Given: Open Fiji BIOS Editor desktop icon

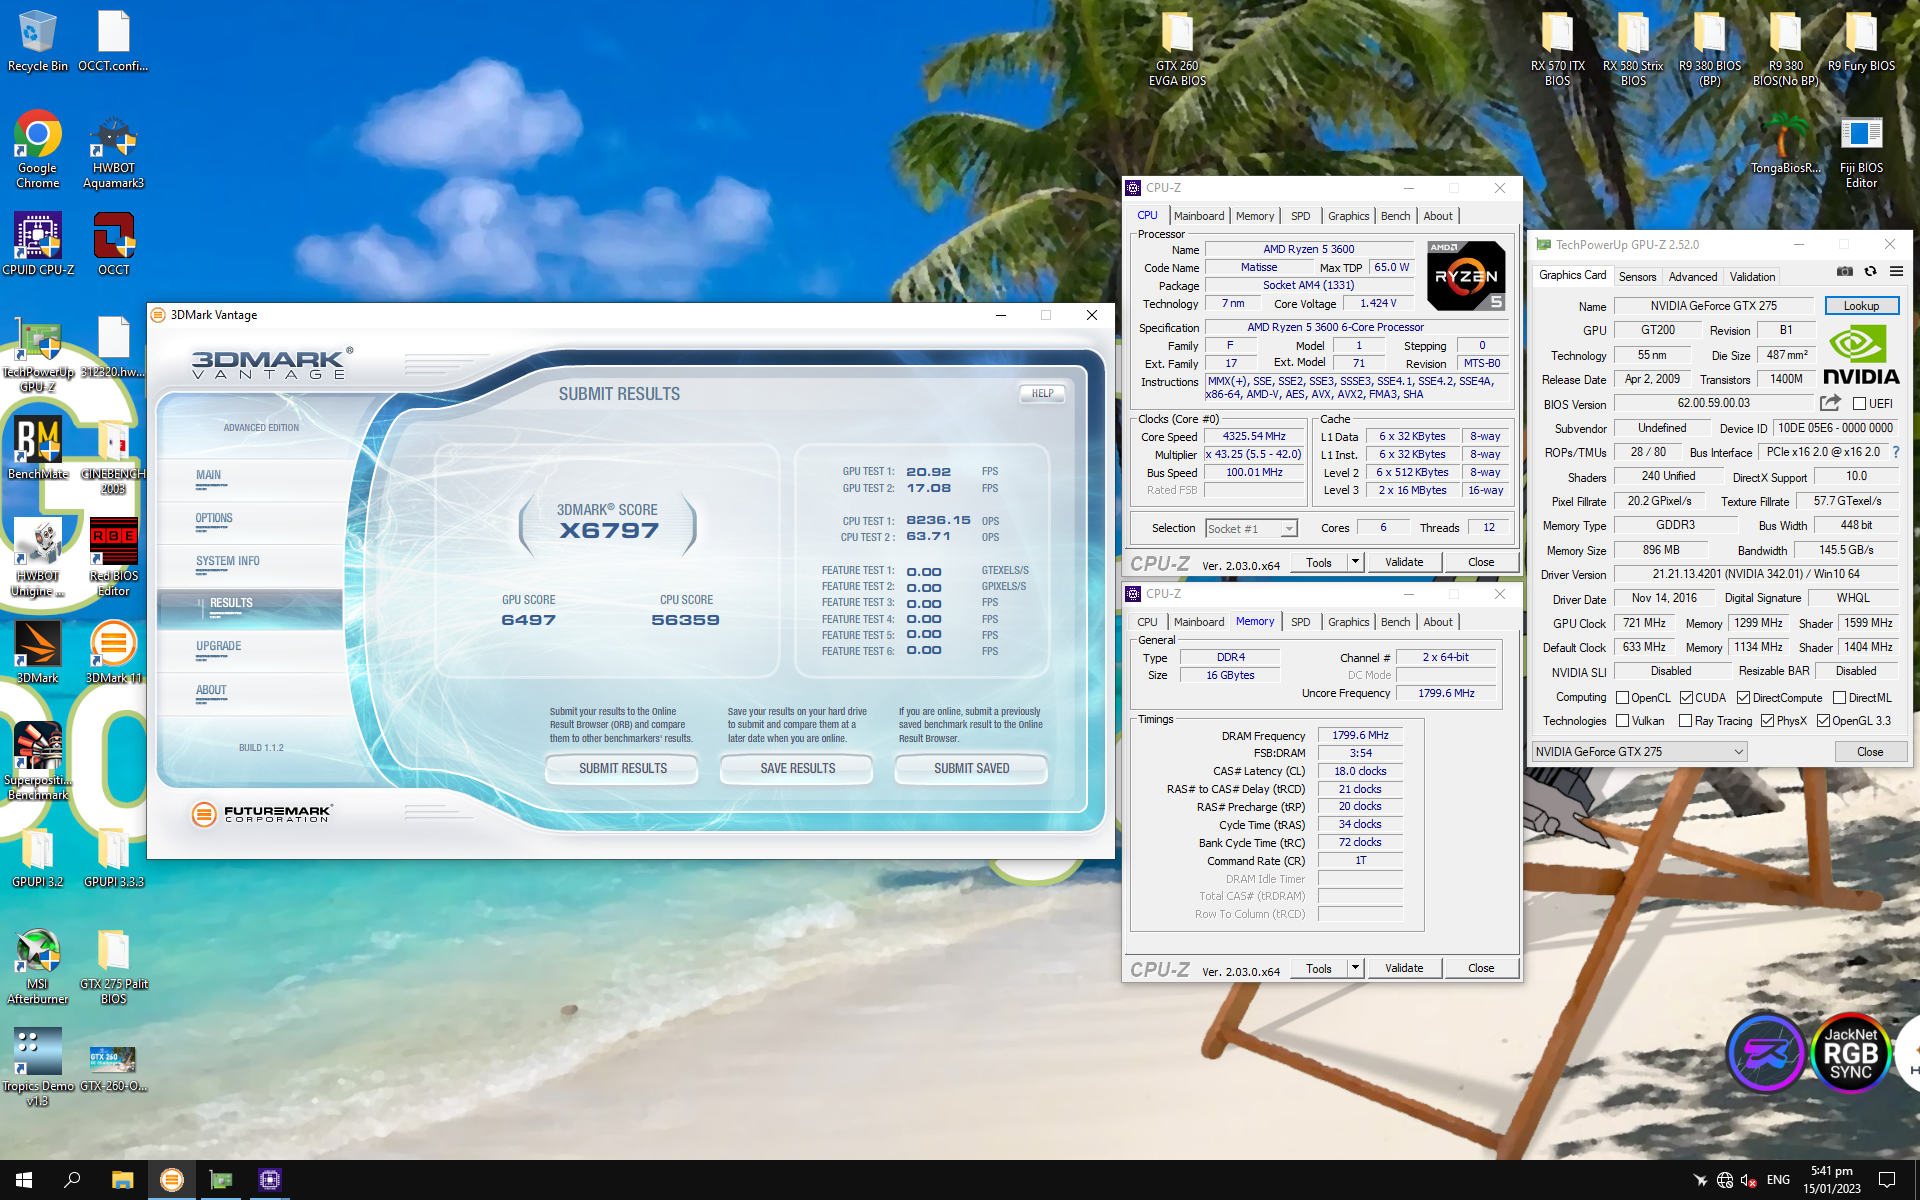Looking at the screenshot, I should [x=1861, y=150].
